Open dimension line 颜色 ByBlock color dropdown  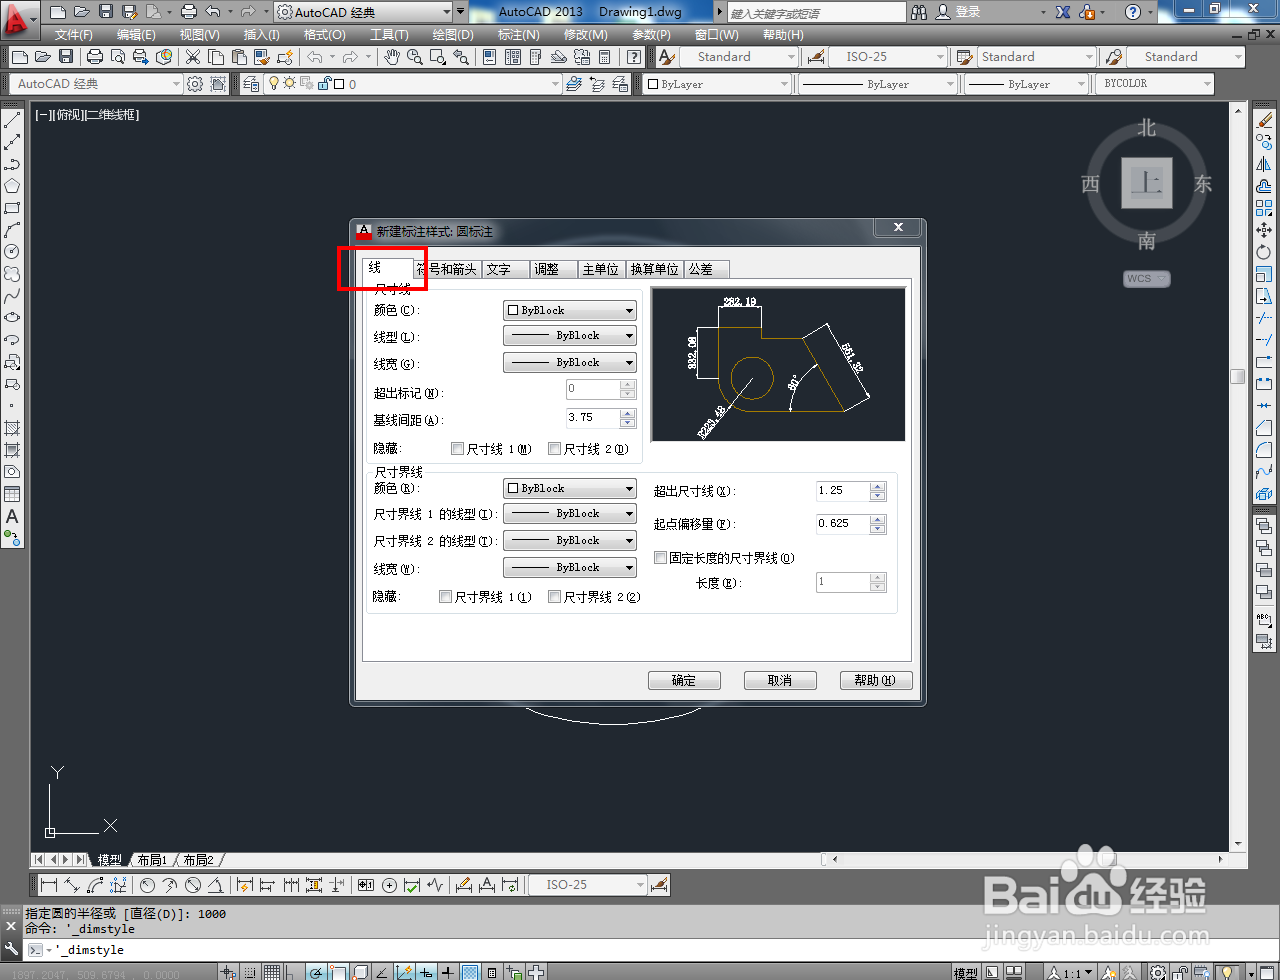pos(570,311)
